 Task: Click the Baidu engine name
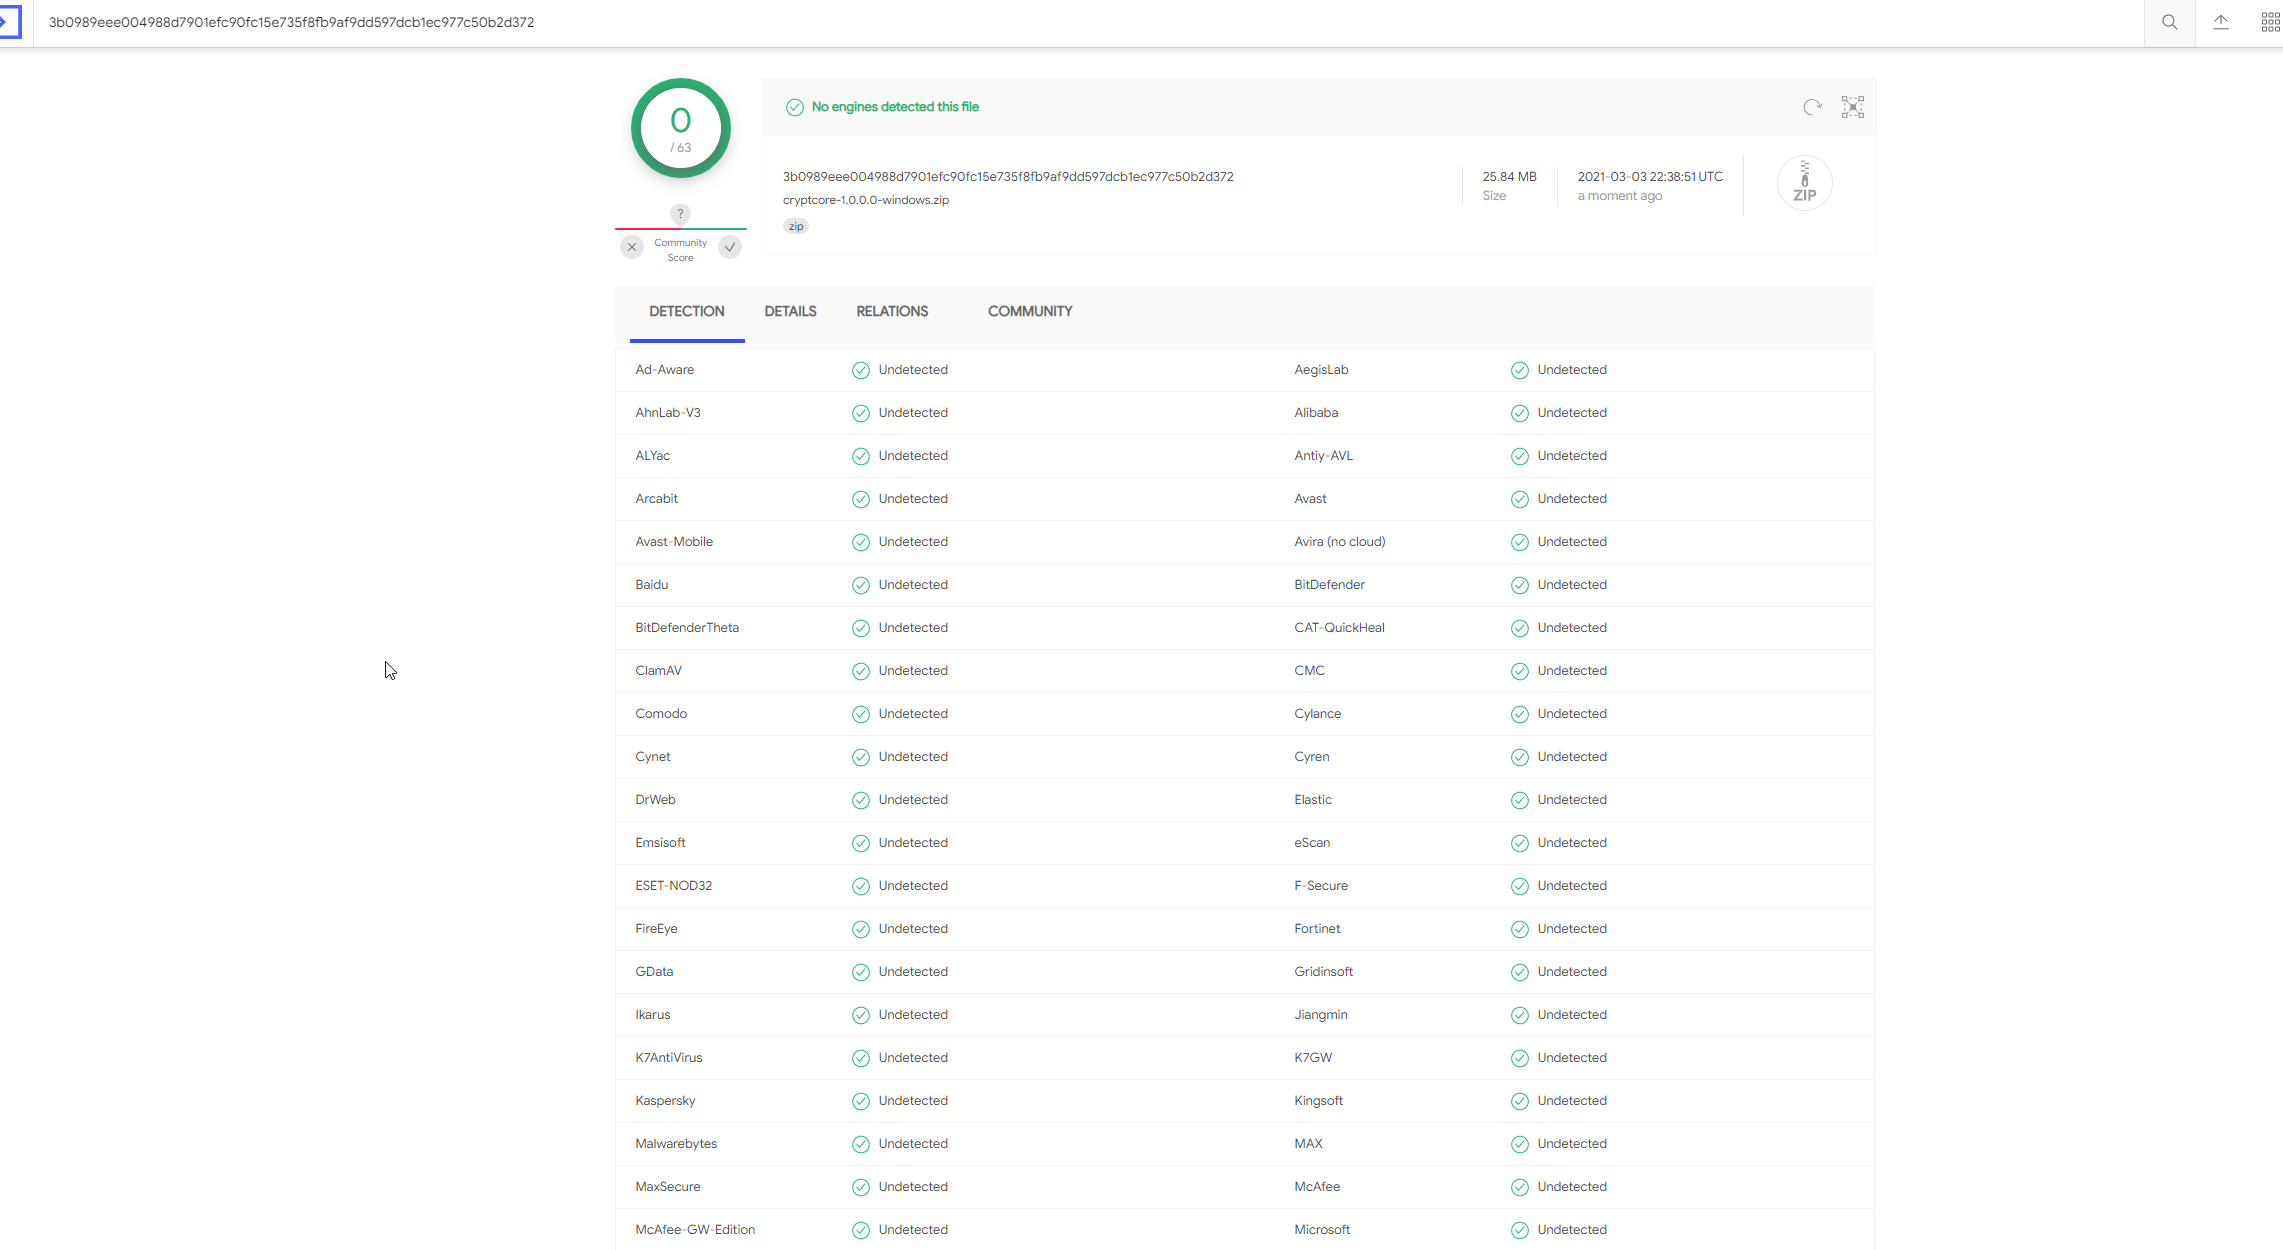coord(651,585)
